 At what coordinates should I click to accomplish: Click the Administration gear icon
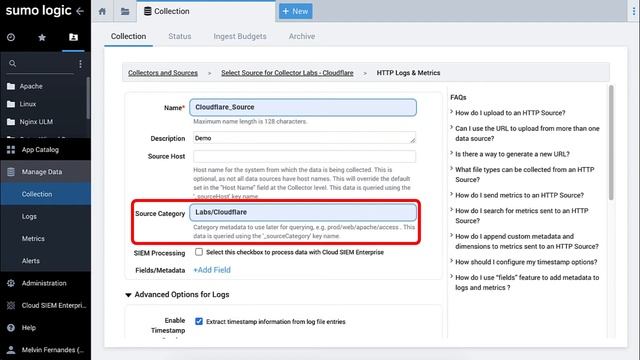pyautogui.click(x=11, y=283)
